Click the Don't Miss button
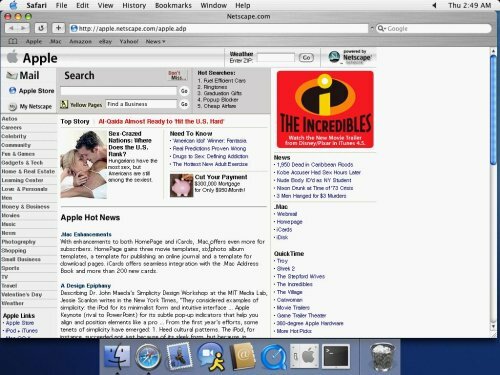The width and height of the screenshot is (500, 375). tap(177, 75)
